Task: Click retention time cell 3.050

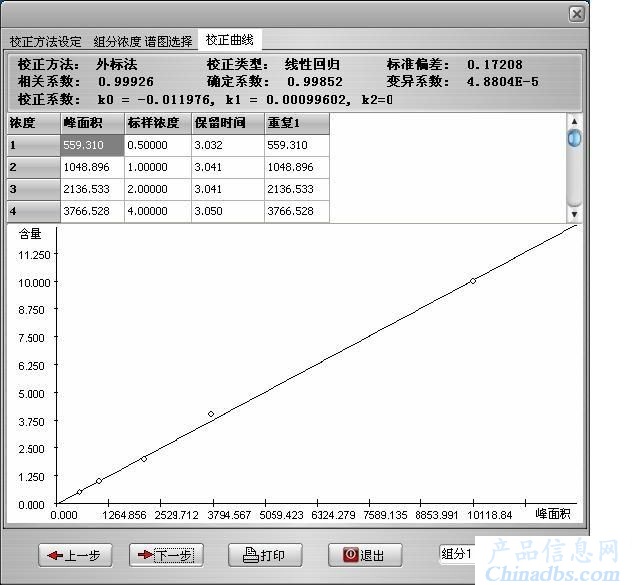Action: click(x=228, y=211)
